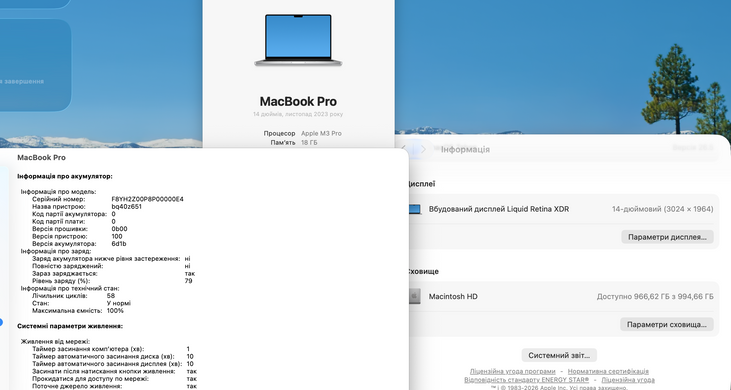Click the Стан: У нормі row
Image resolution: width=731 pixels, height=390 pixels.
tap(82, 303)
